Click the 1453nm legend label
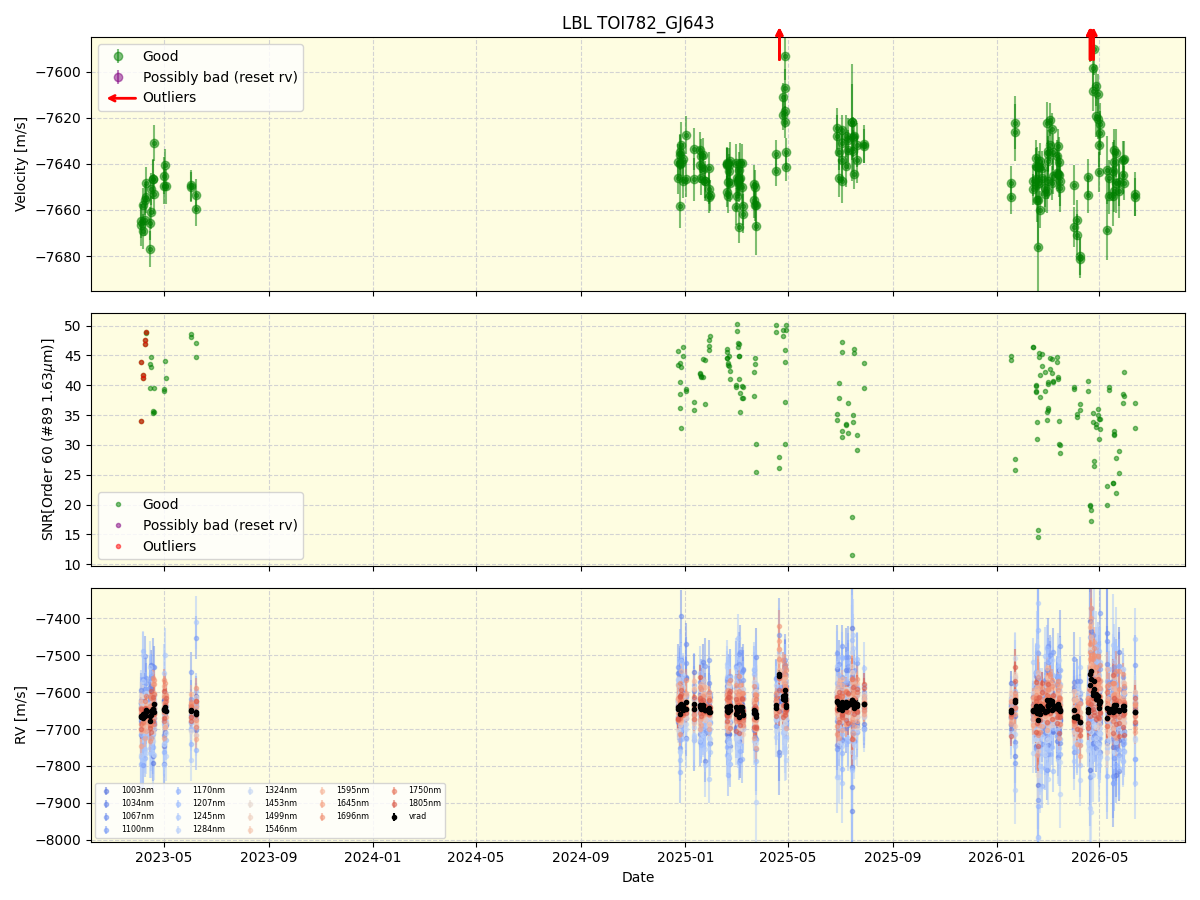1200x900 pixels. [x=280, y=803]
